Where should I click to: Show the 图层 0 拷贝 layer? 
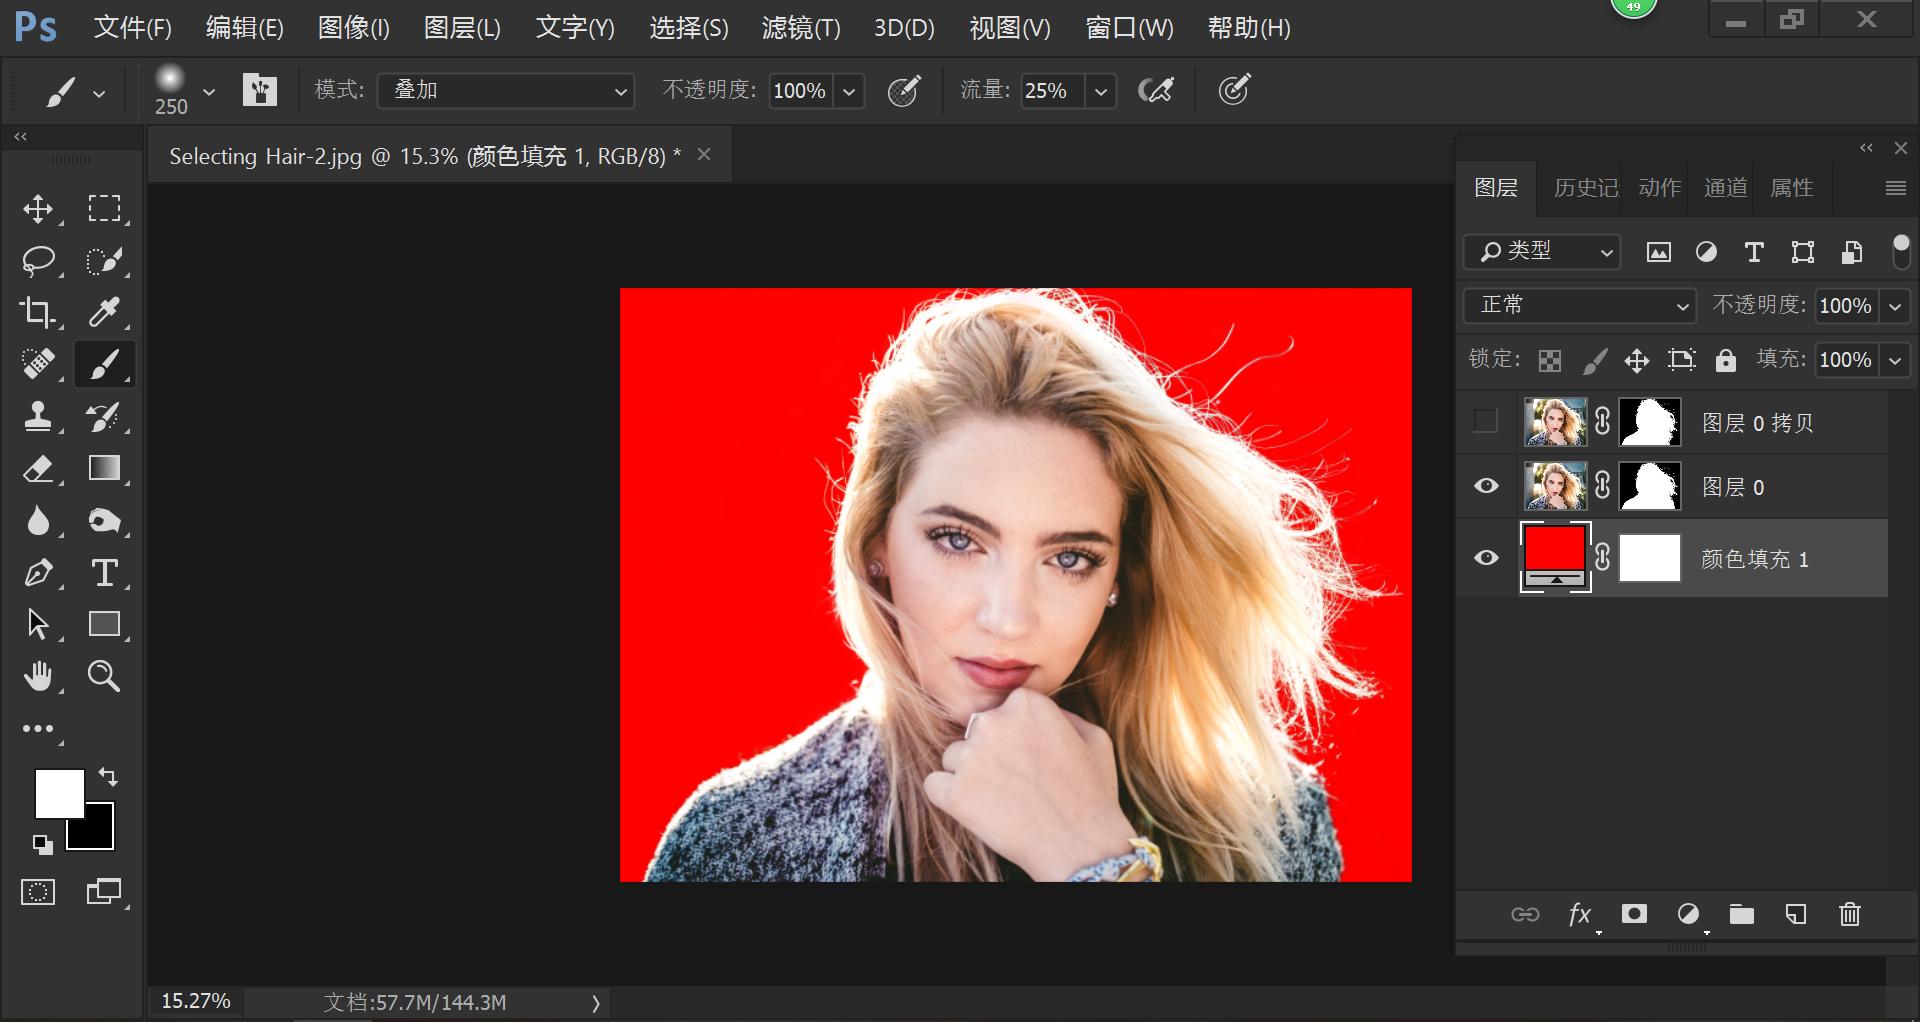coord(1484,422)
